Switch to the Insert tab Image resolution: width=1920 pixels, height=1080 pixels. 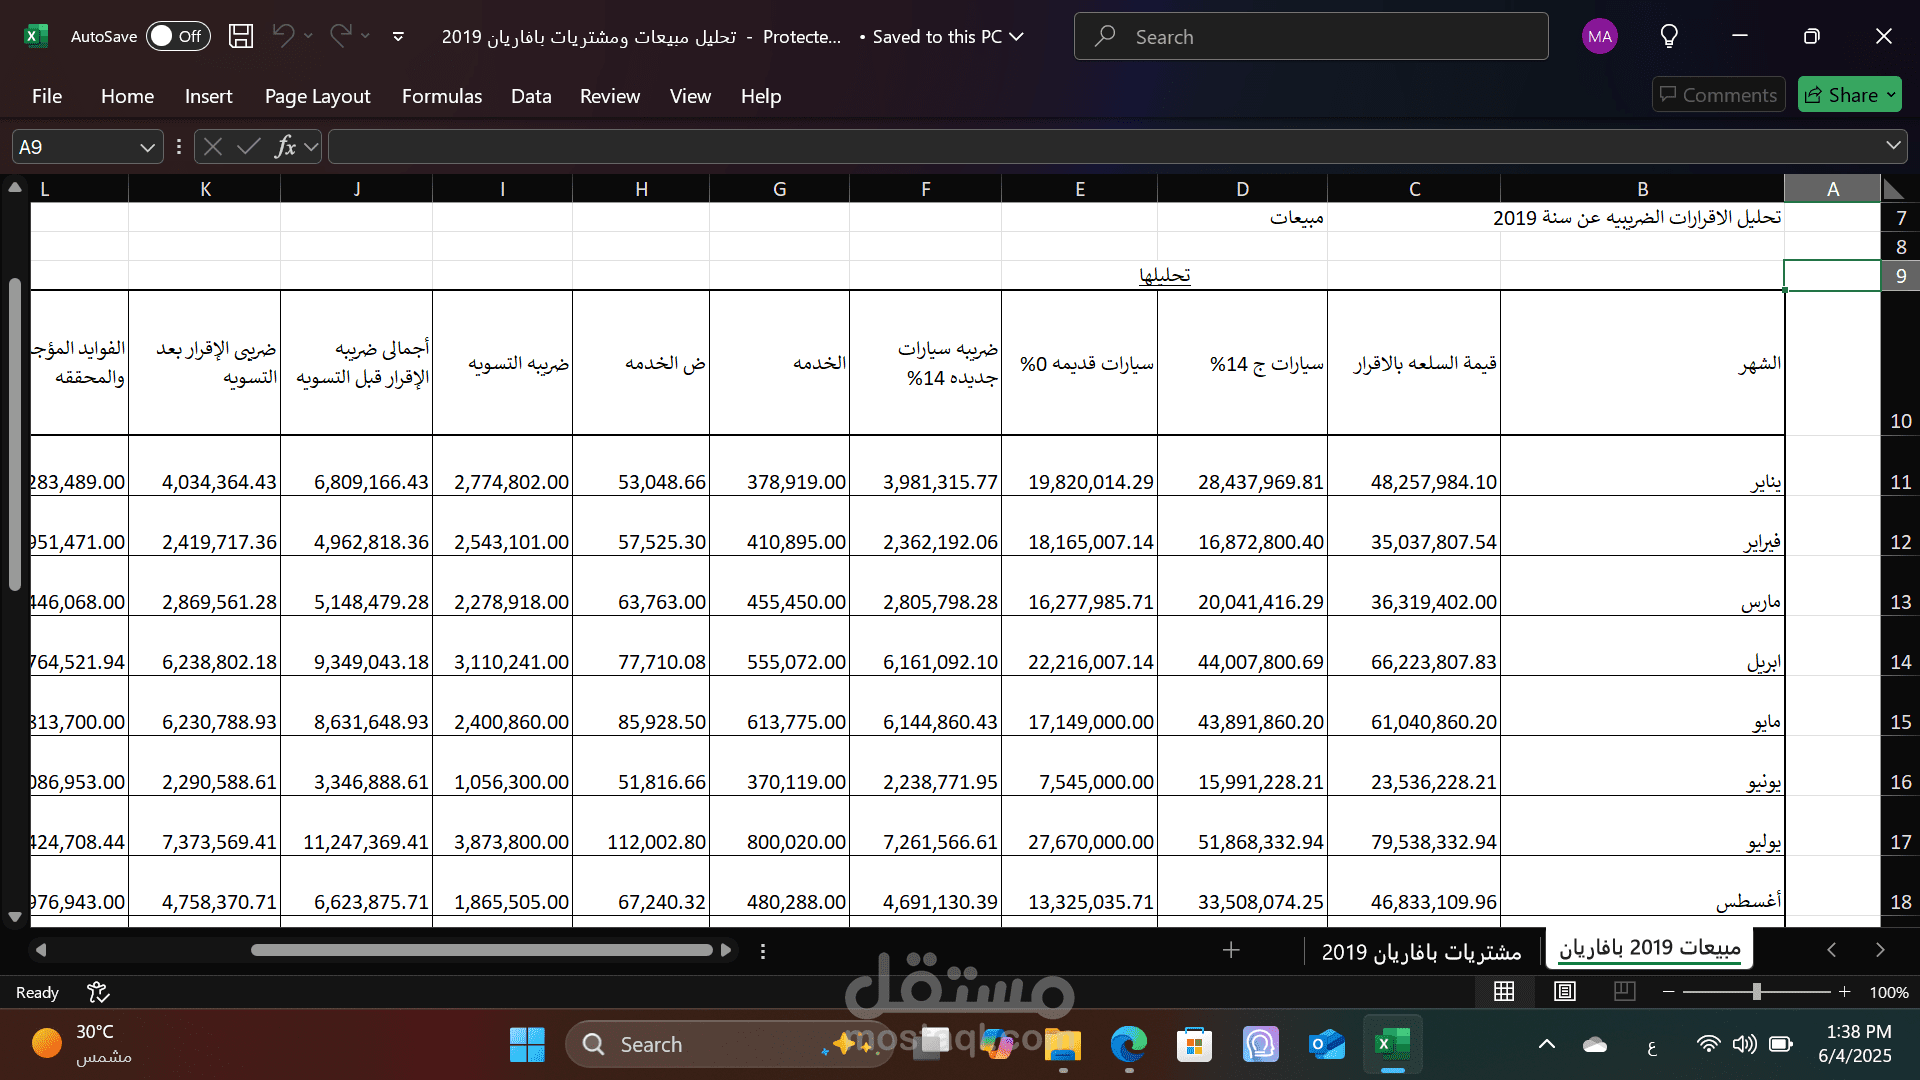[x=208, y=96]
